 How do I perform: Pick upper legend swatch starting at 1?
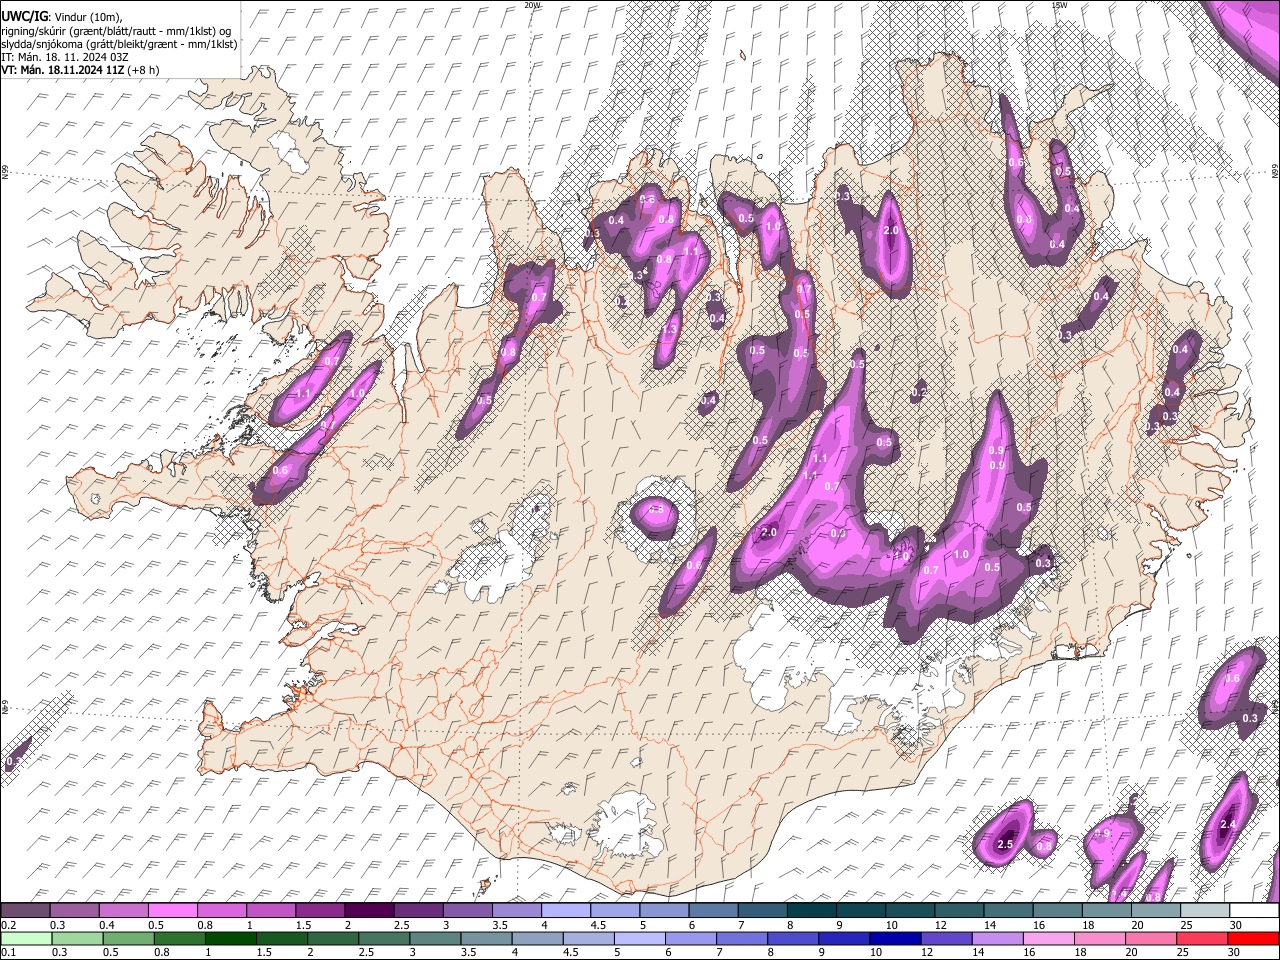pos(270,911)
